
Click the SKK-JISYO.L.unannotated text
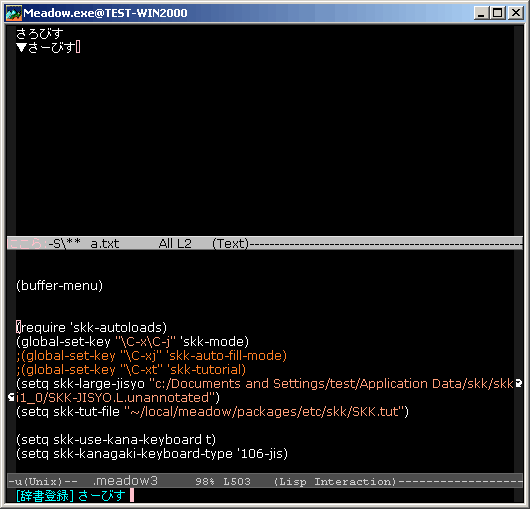pyautogui.click(x=129, y=398)
